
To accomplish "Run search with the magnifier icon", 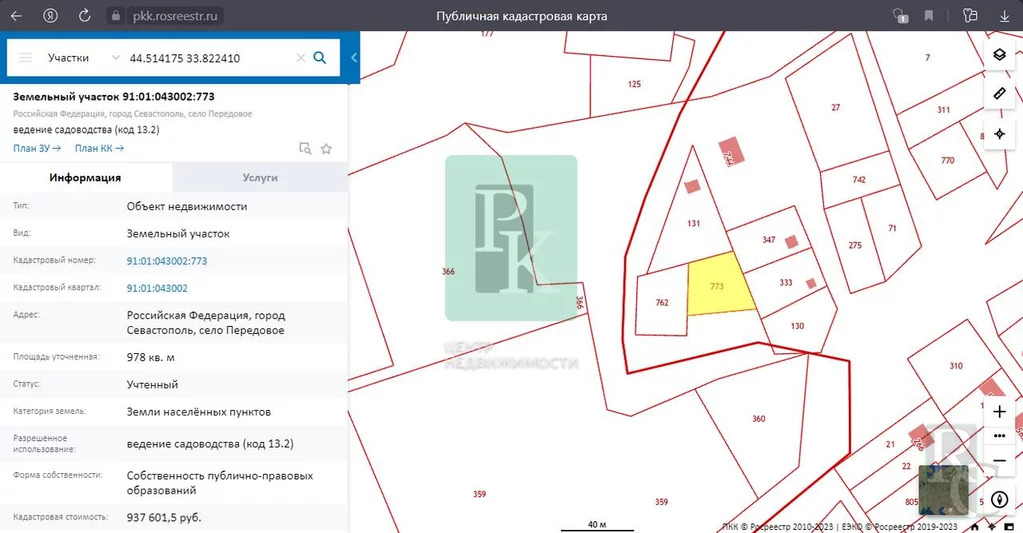I will (320, 57).
